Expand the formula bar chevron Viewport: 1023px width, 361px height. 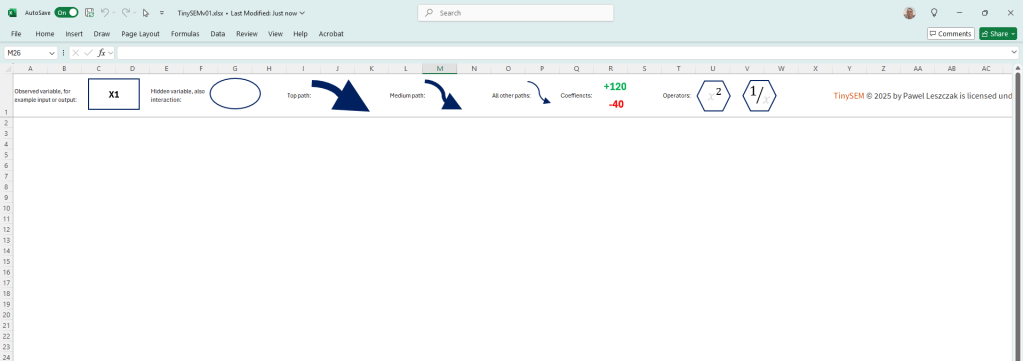tap(1014, 53)
